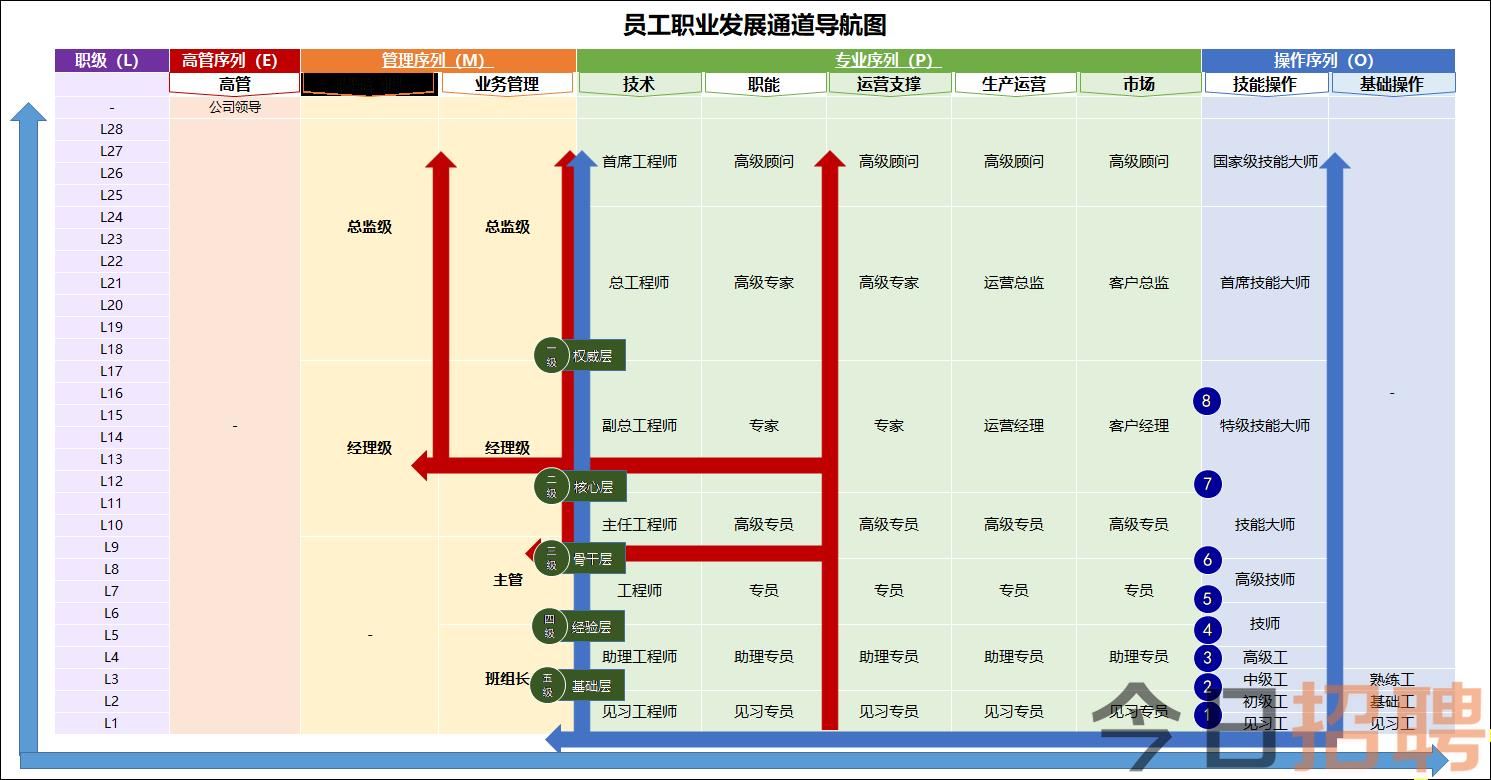Select the L1 level row label

click(112, 723)
